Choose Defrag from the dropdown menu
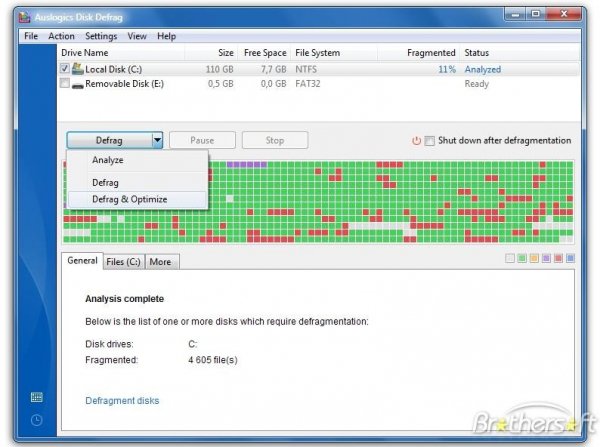600x447 pixels. click(137, 183)
